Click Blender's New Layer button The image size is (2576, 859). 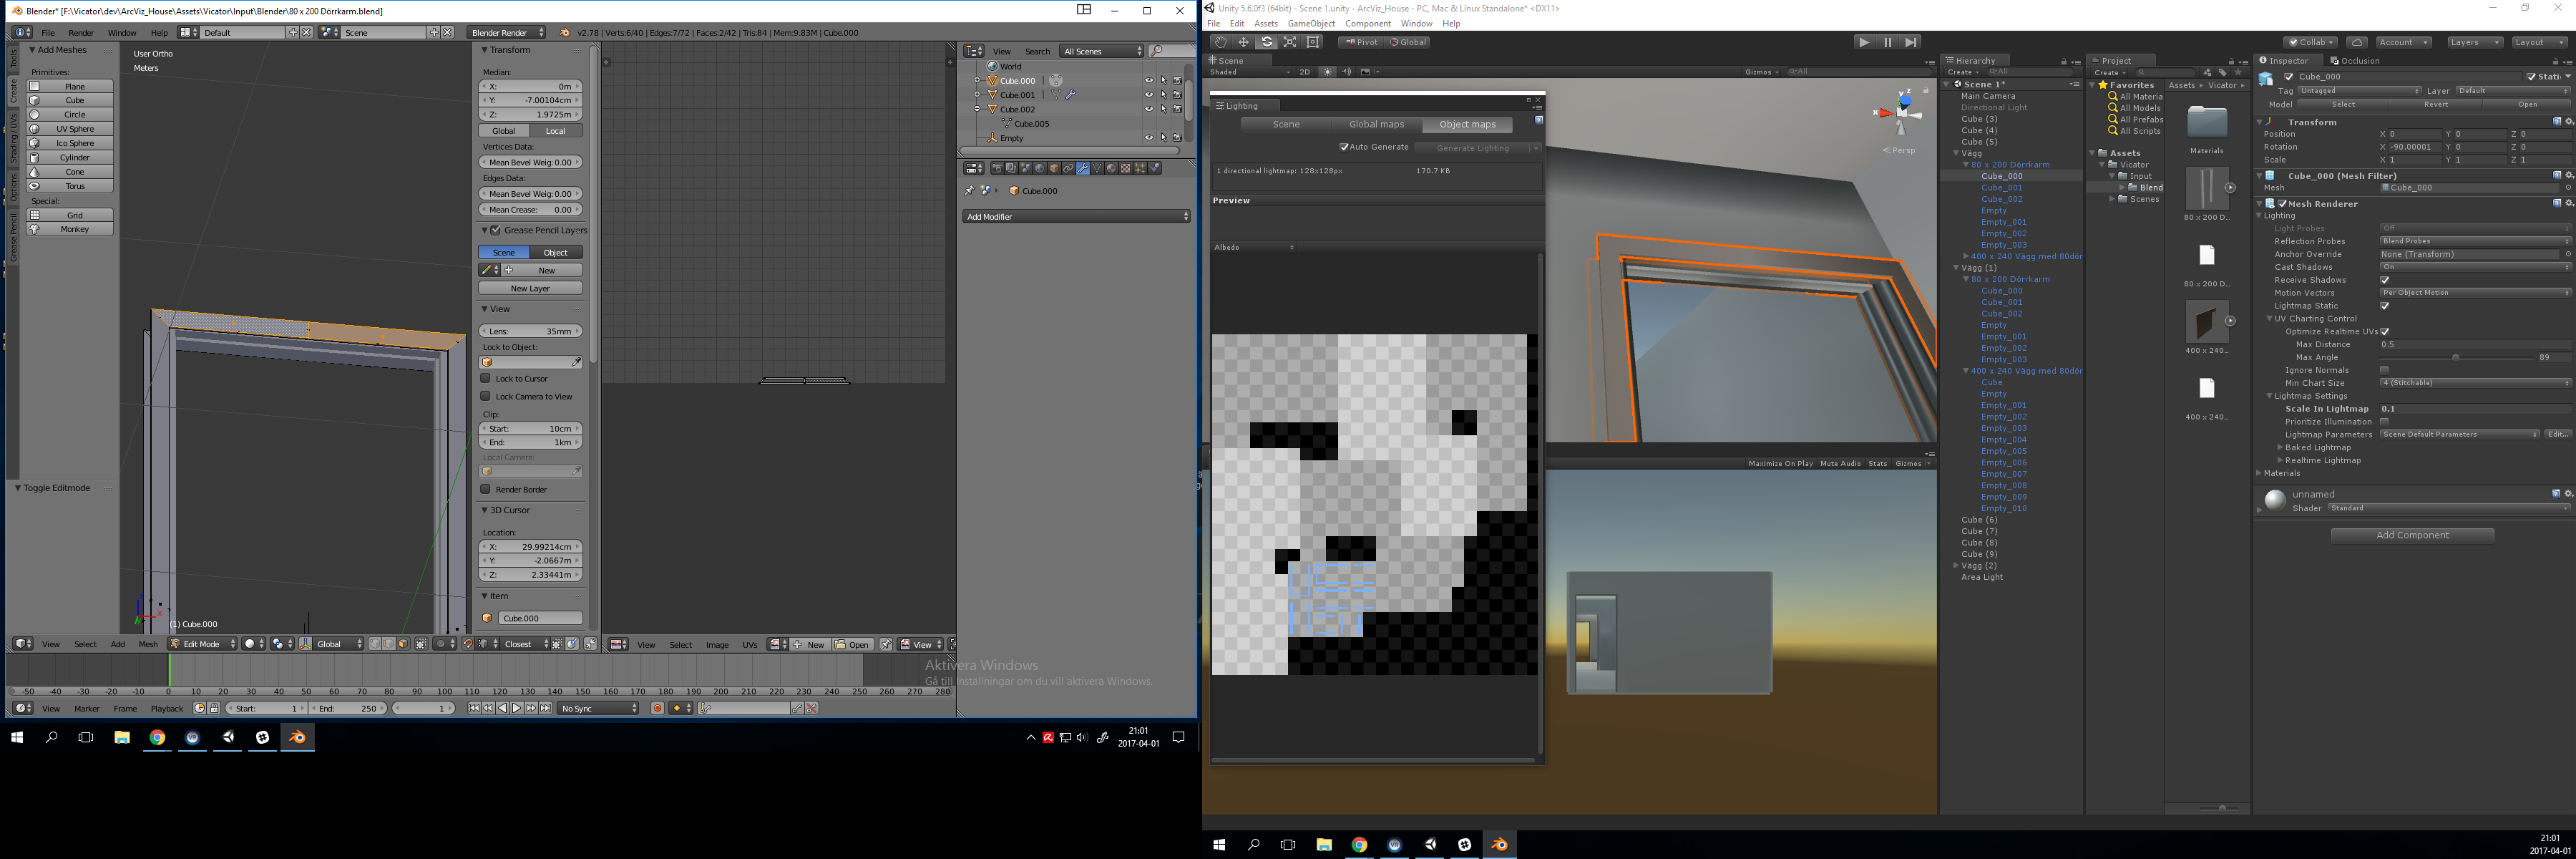click(531, 288)
